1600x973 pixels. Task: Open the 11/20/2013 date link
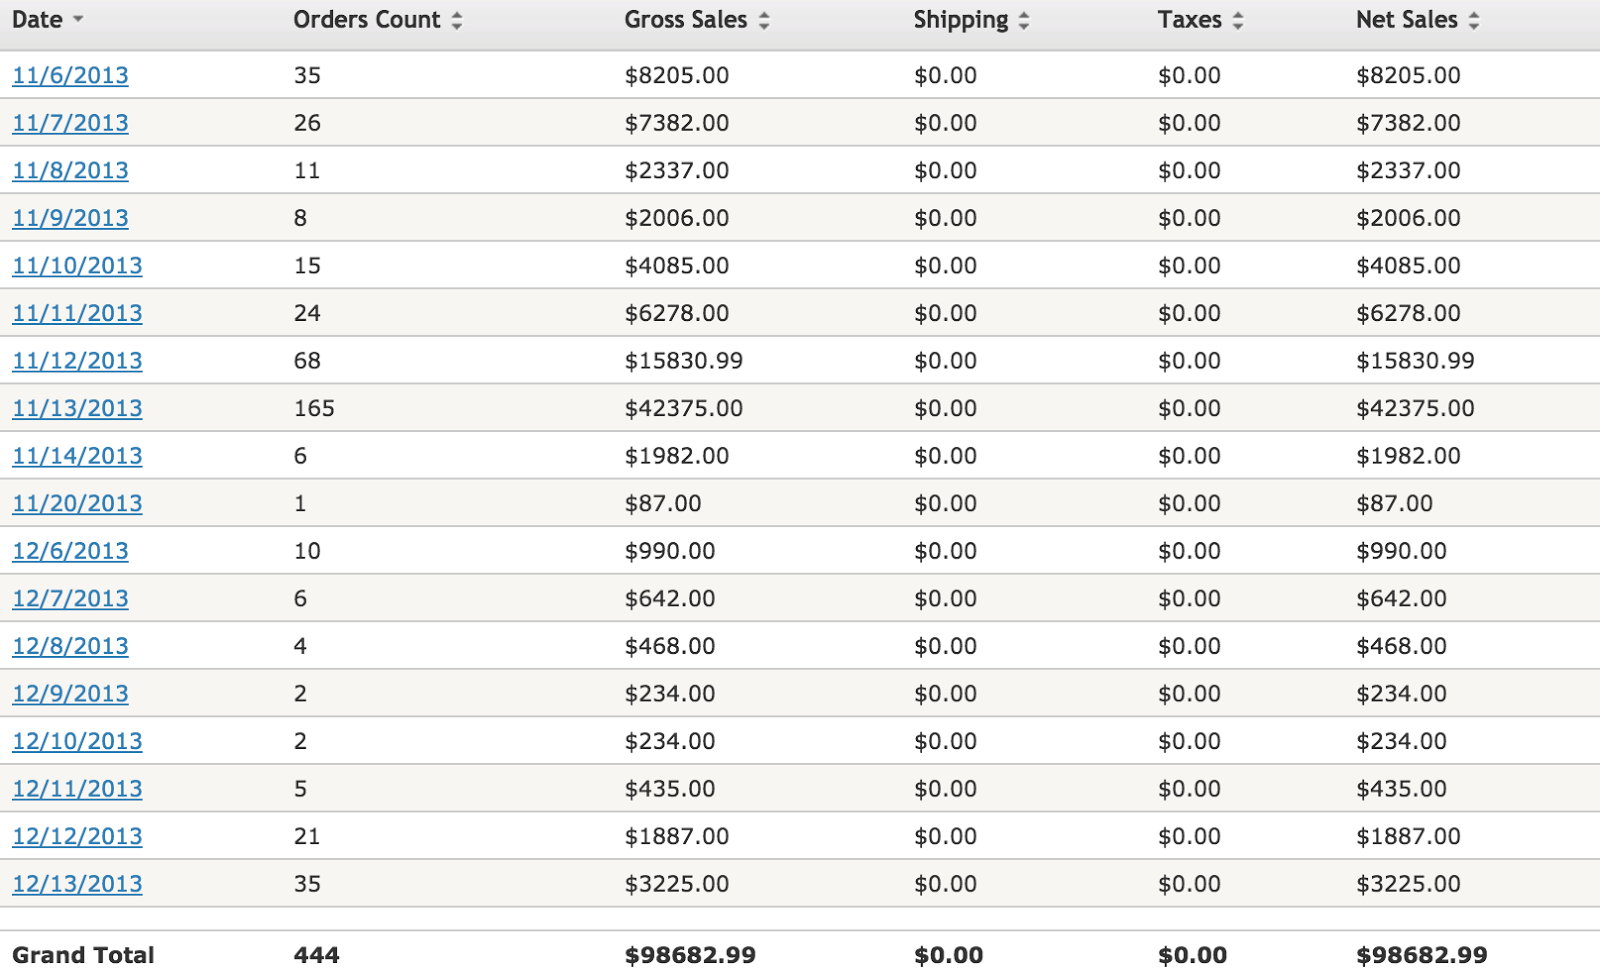77,503
